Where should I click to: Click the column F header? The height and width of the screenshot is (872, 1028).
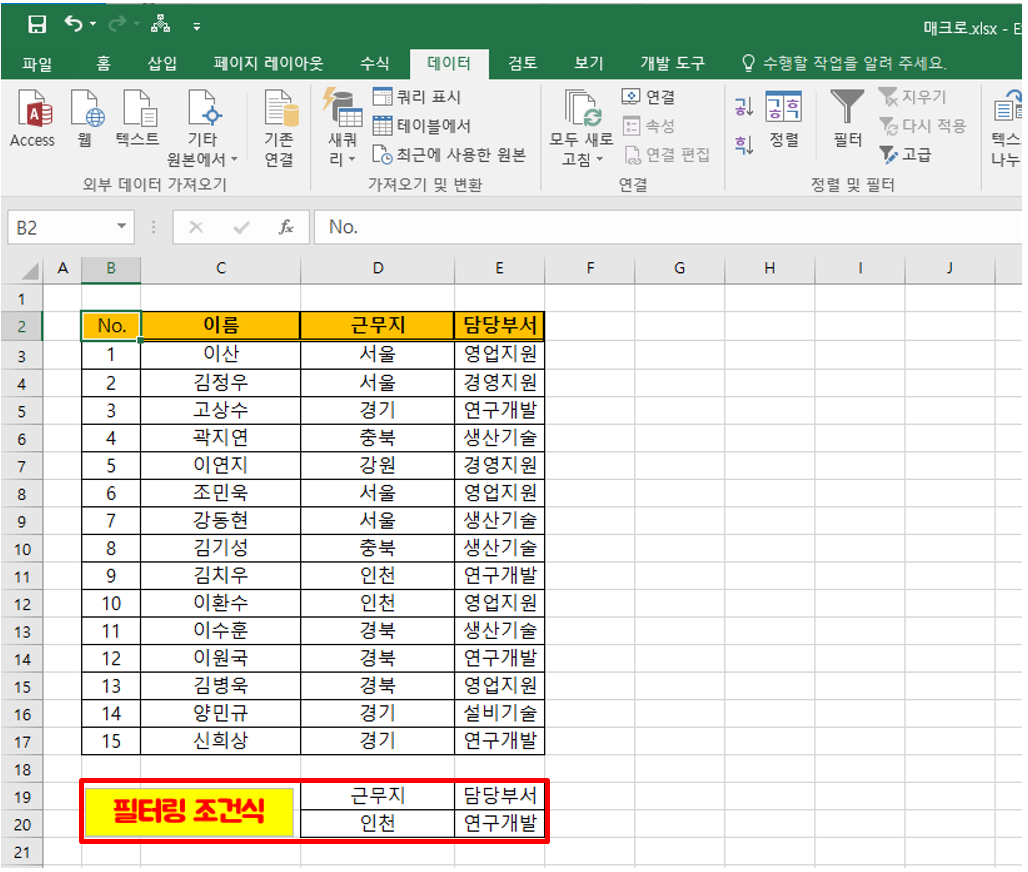(589, 269)
